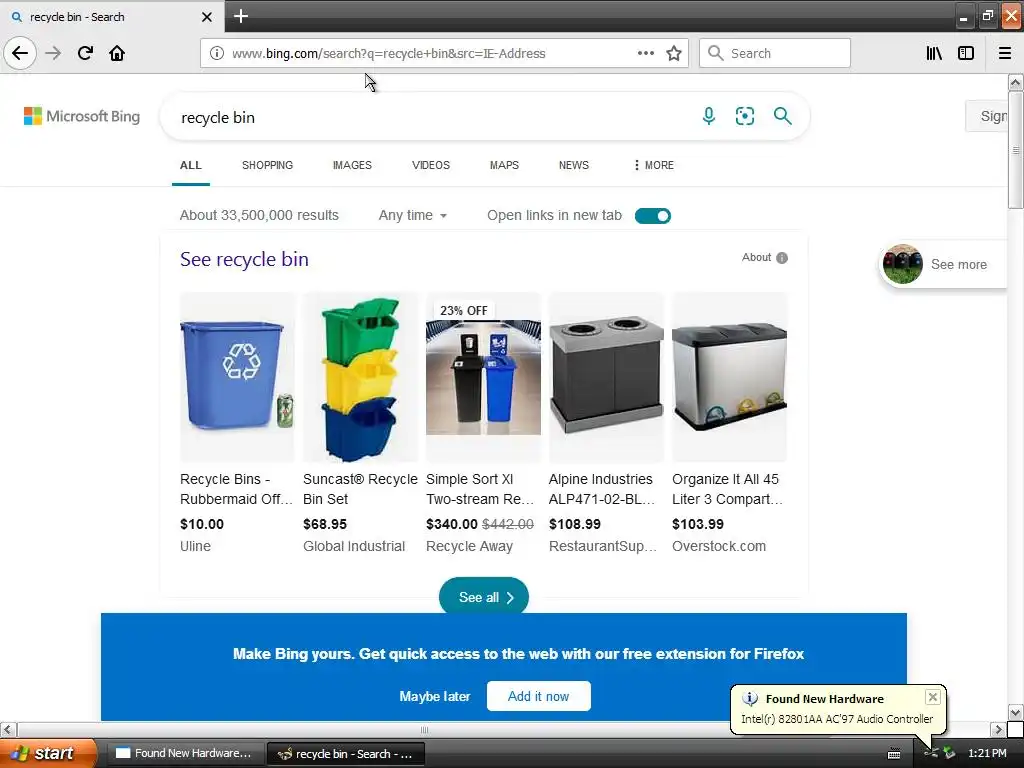Open the Suncast stacked bins image
The image size is (1024, 768).
coord(360,377)
